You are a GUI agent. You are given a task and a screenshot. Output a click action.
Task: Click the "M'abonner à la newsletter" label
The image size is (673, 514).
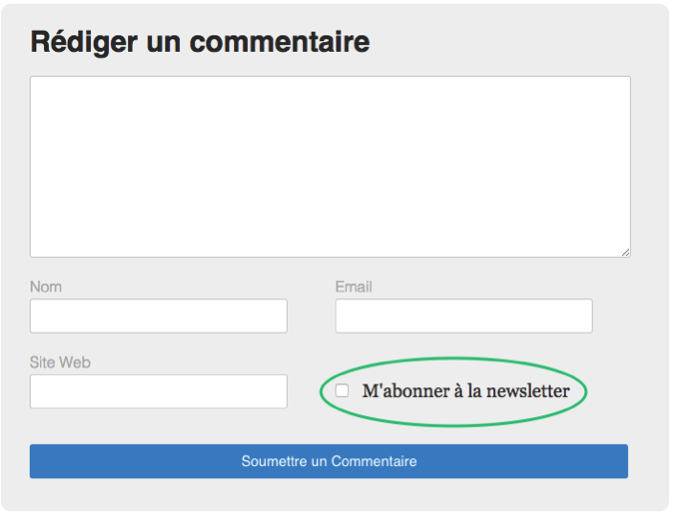465,391
